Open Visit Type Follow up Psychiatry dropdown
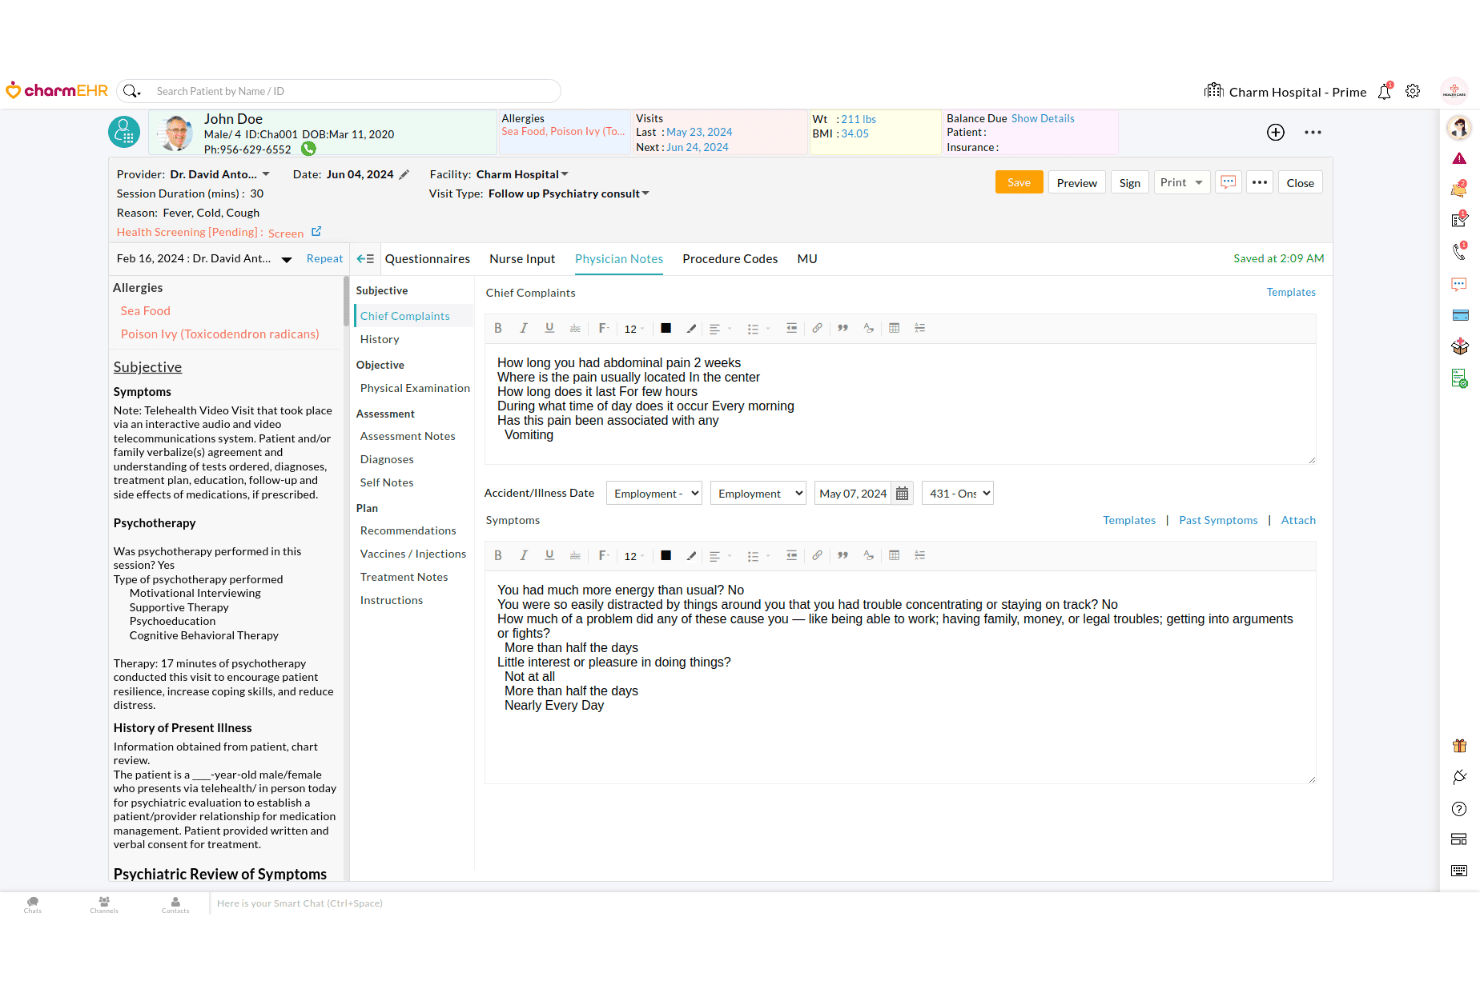Viewport: 1480px width, 987px height. click(x=569, y=194)
